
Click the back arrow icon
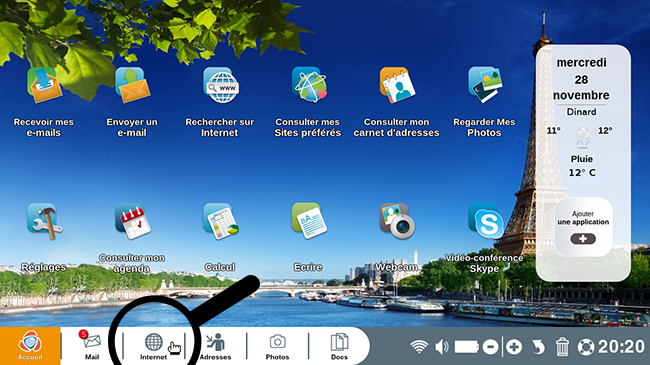click(x=538, y=347)
